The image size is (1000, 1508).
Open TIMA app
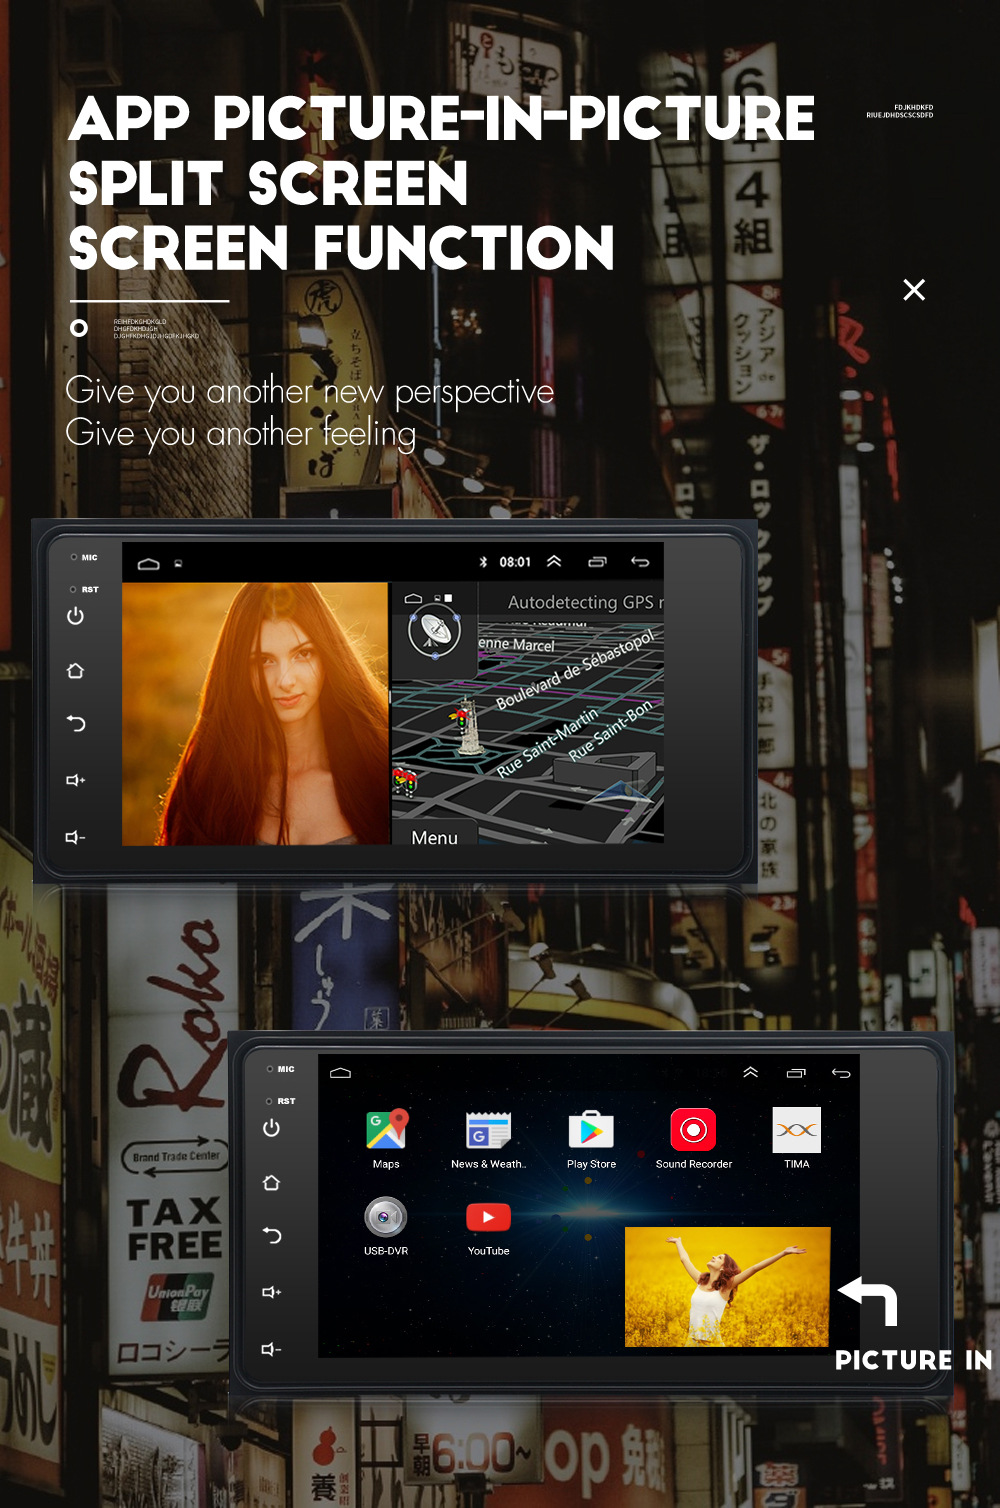coord(797,1138)
